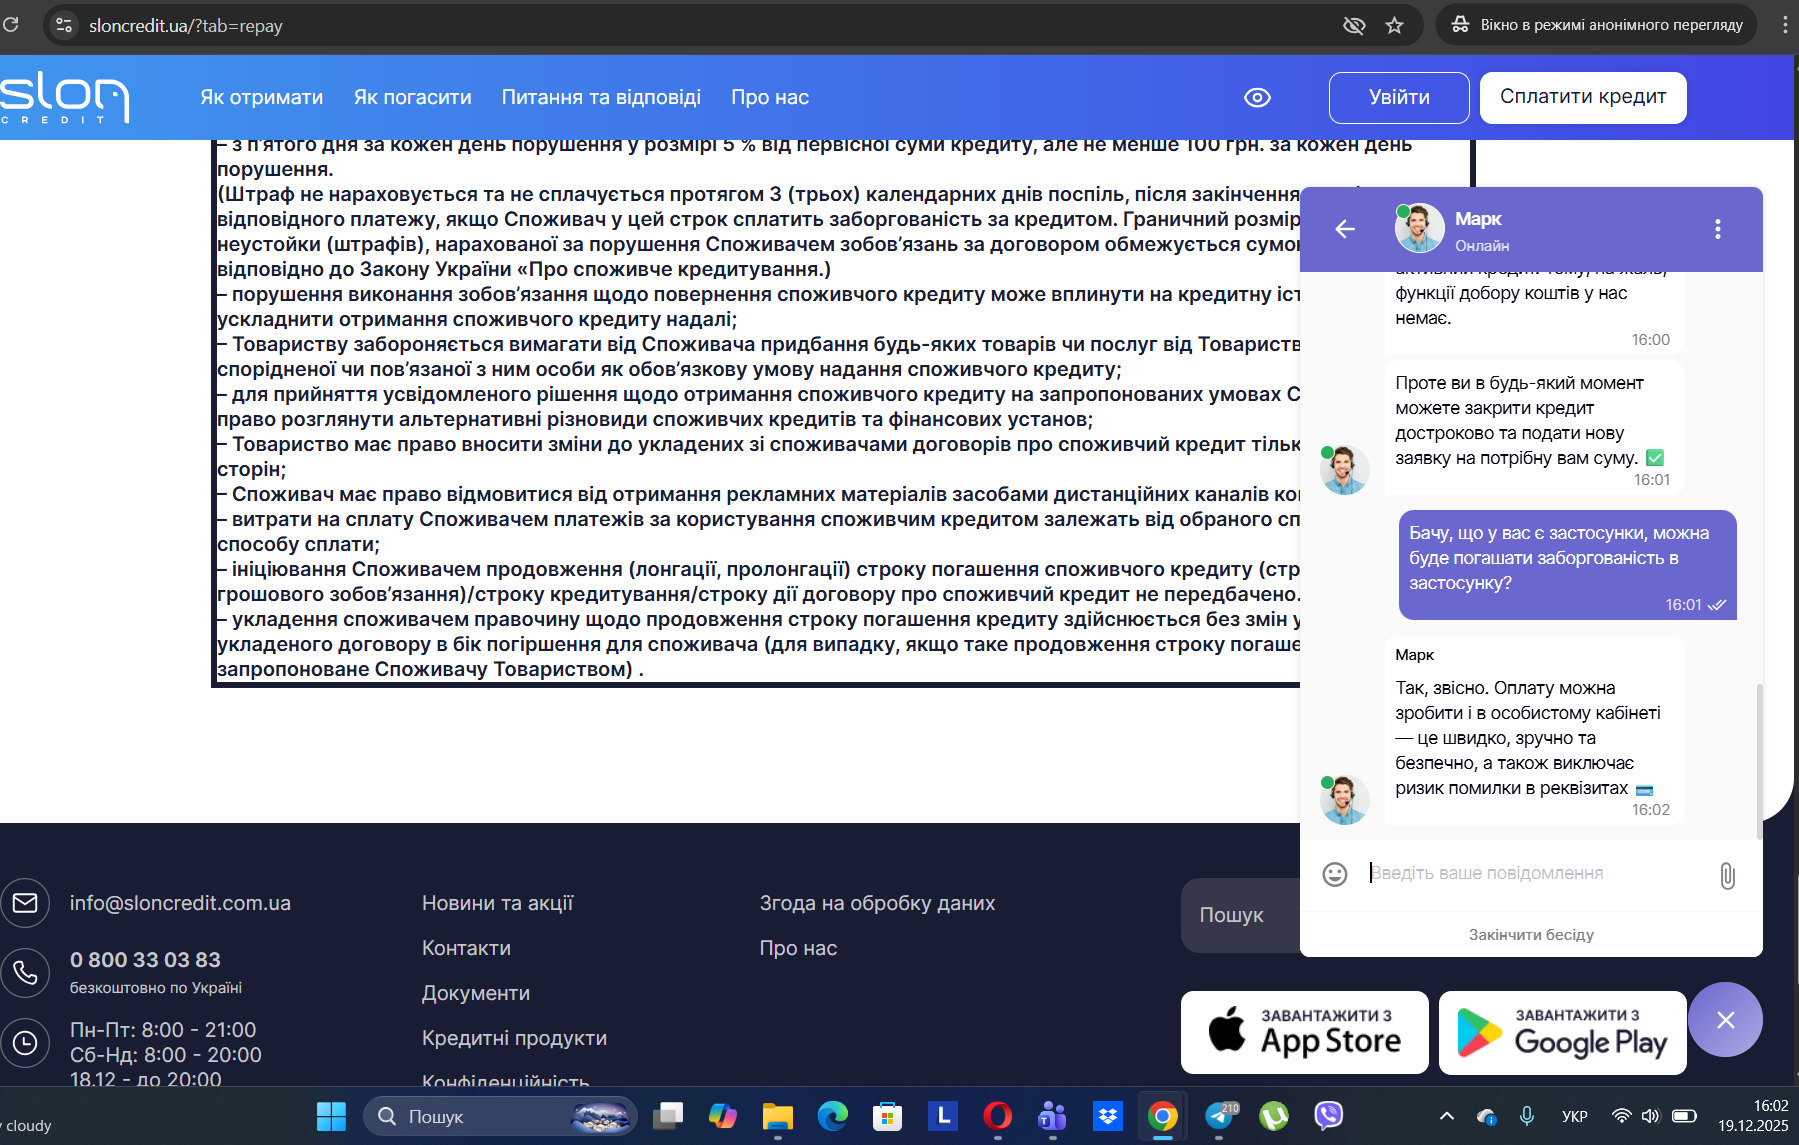Click Марк's avatar in chat header
Viewport: 1799px width, 1145px height.
click(1419, 229)
